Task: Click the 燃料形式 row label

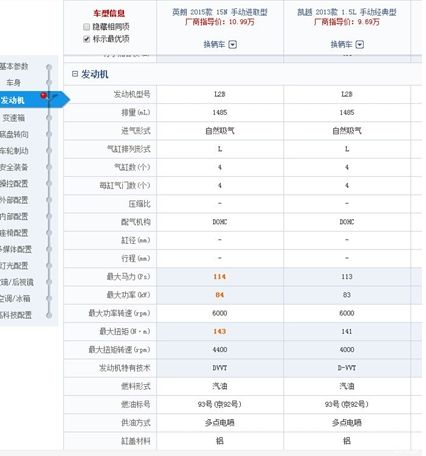Action: [x=136, y=386]
